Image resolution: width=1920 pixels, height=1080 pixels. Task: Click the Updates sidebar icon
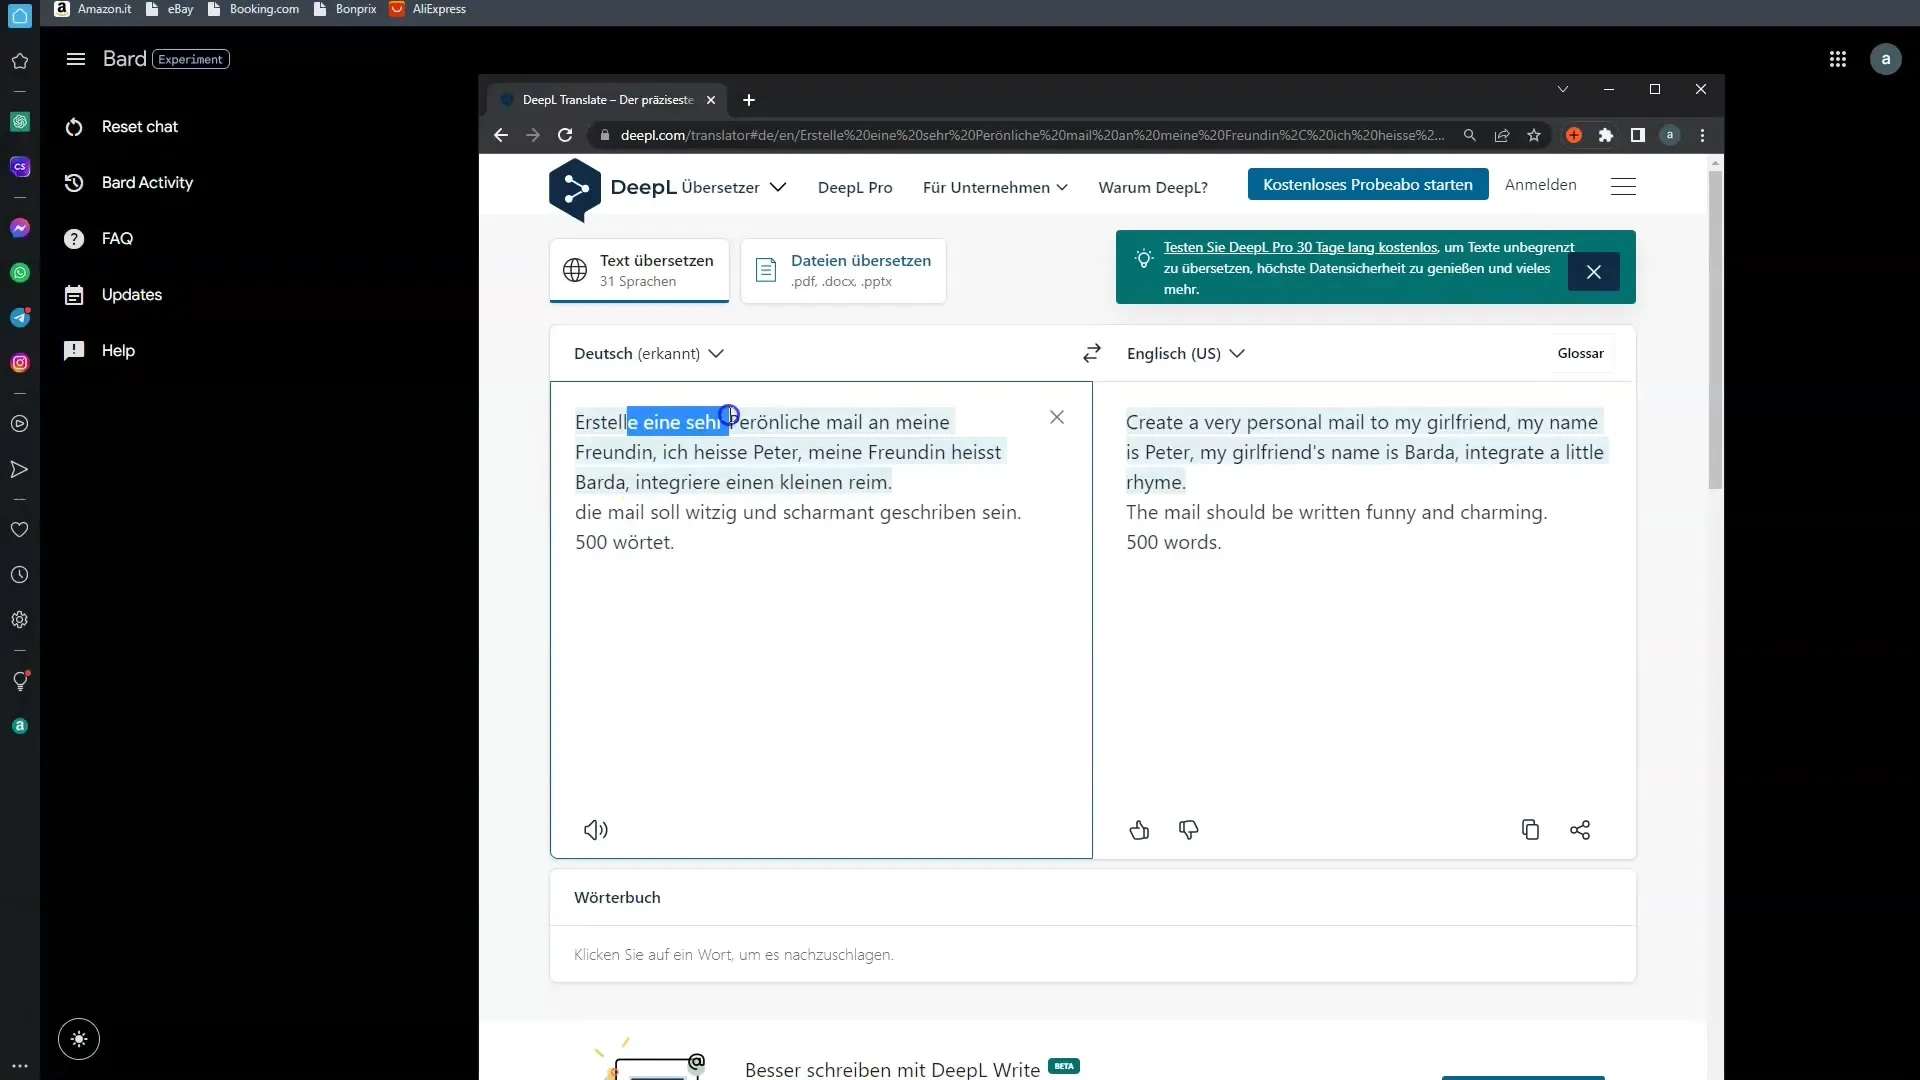pos(74,295)
